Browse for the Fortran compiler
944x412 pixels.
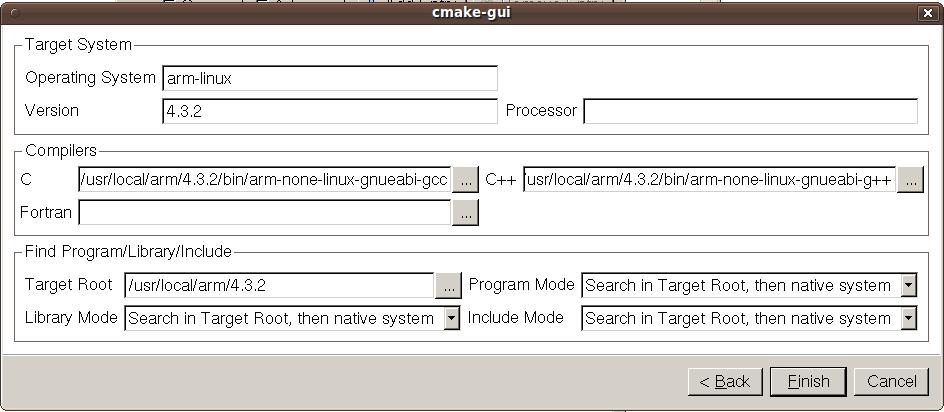point(465,213)
